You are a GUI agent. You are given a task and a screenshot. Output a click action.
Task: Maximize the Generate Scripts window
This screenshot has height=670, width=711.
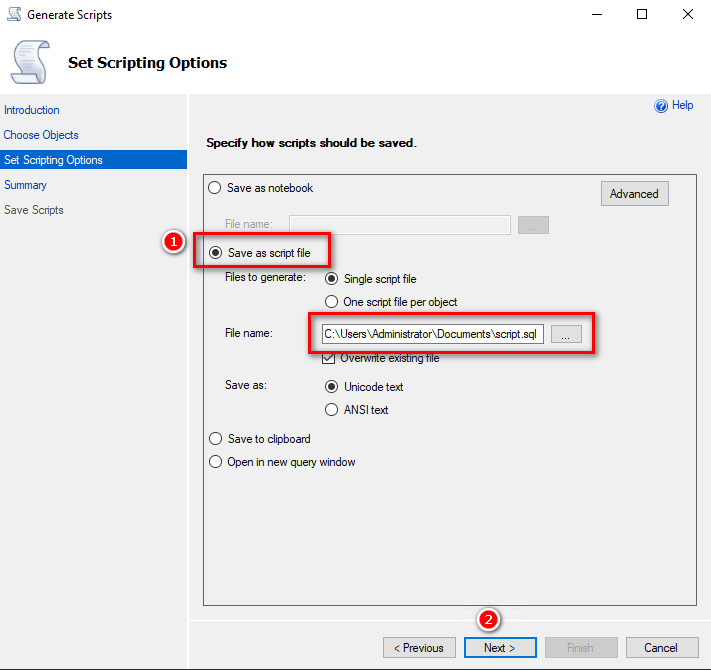point(642,15)
